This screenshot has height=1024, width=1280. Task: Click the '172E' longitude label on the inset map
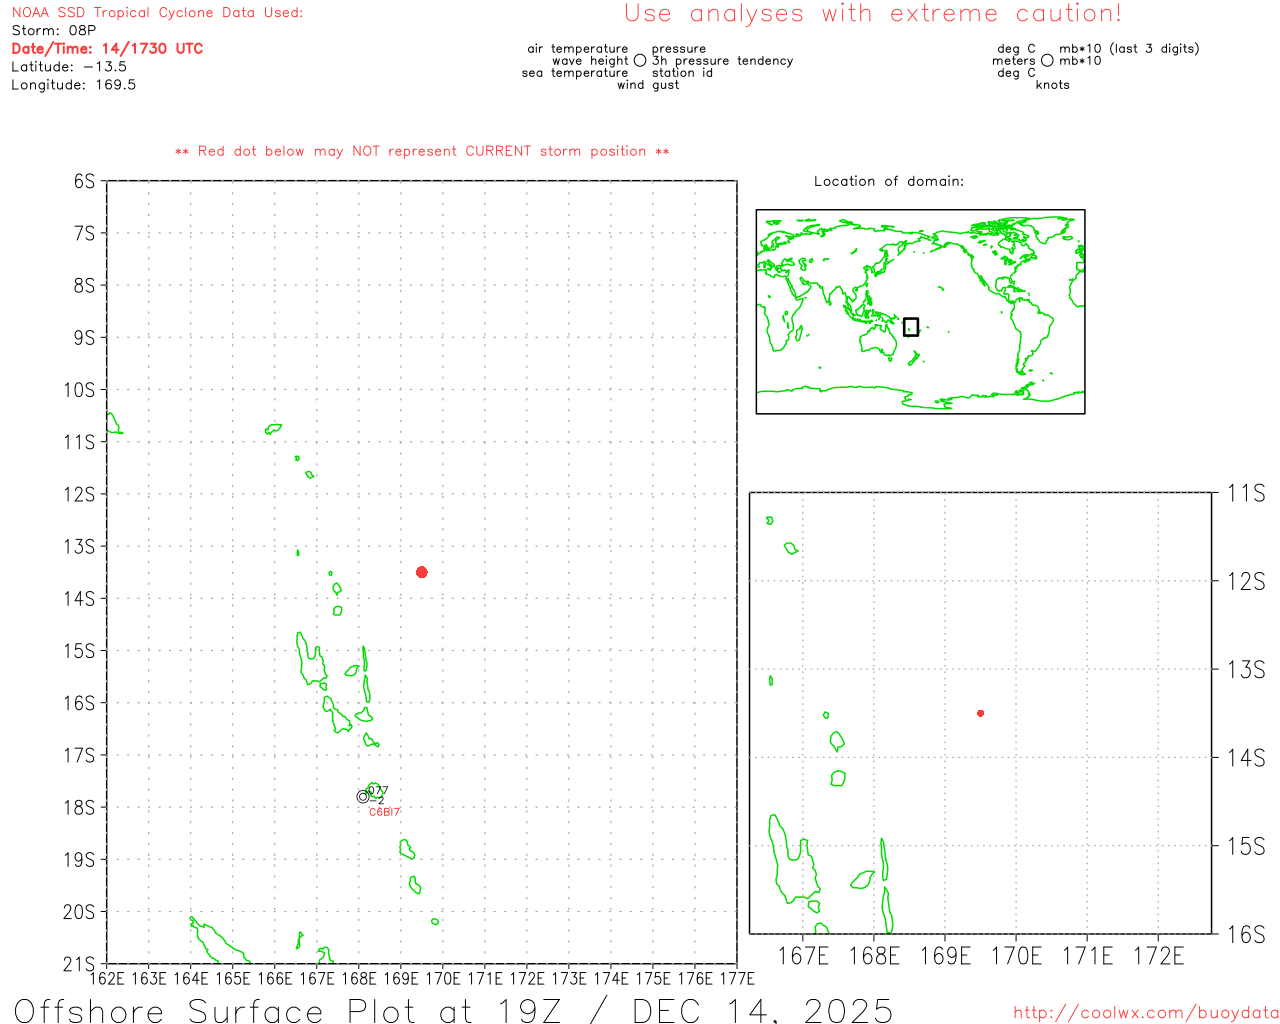[x=1158, y=957]
